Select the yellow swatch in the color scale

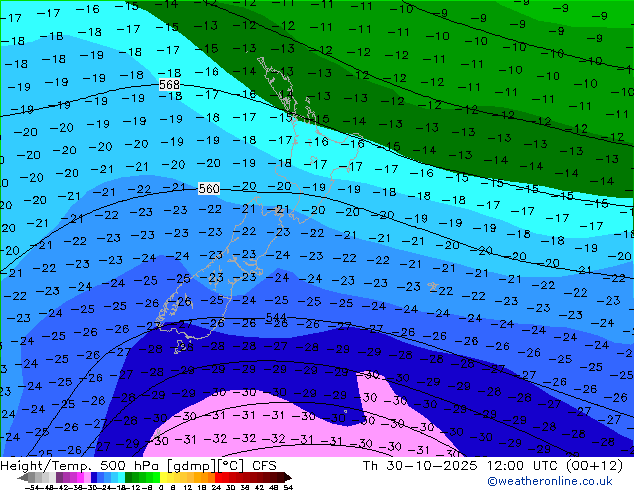tap(163, 477)
